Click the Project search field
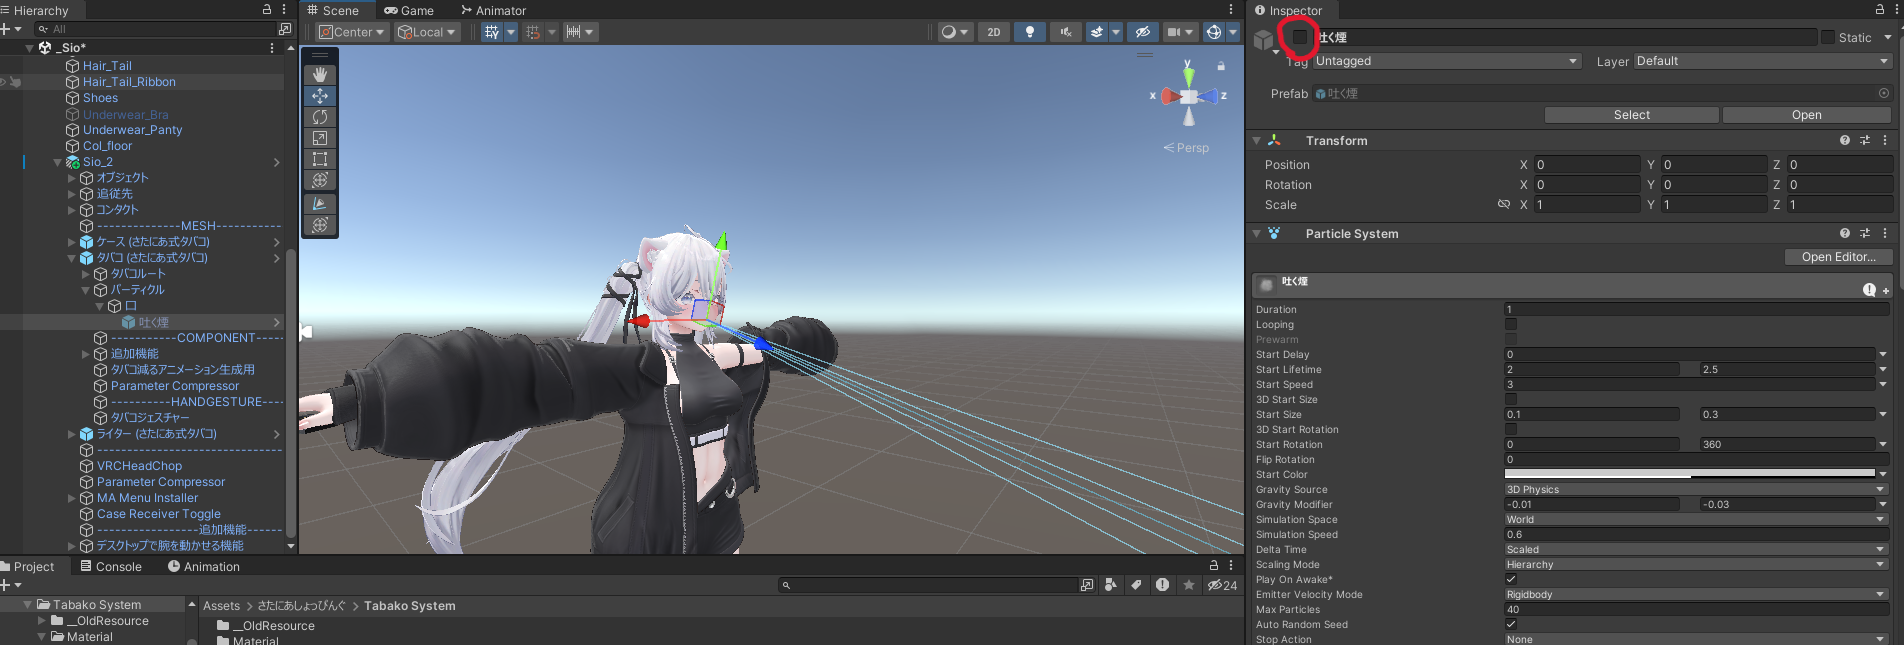This screenshot has height=645, width=1904. (930, 585)
